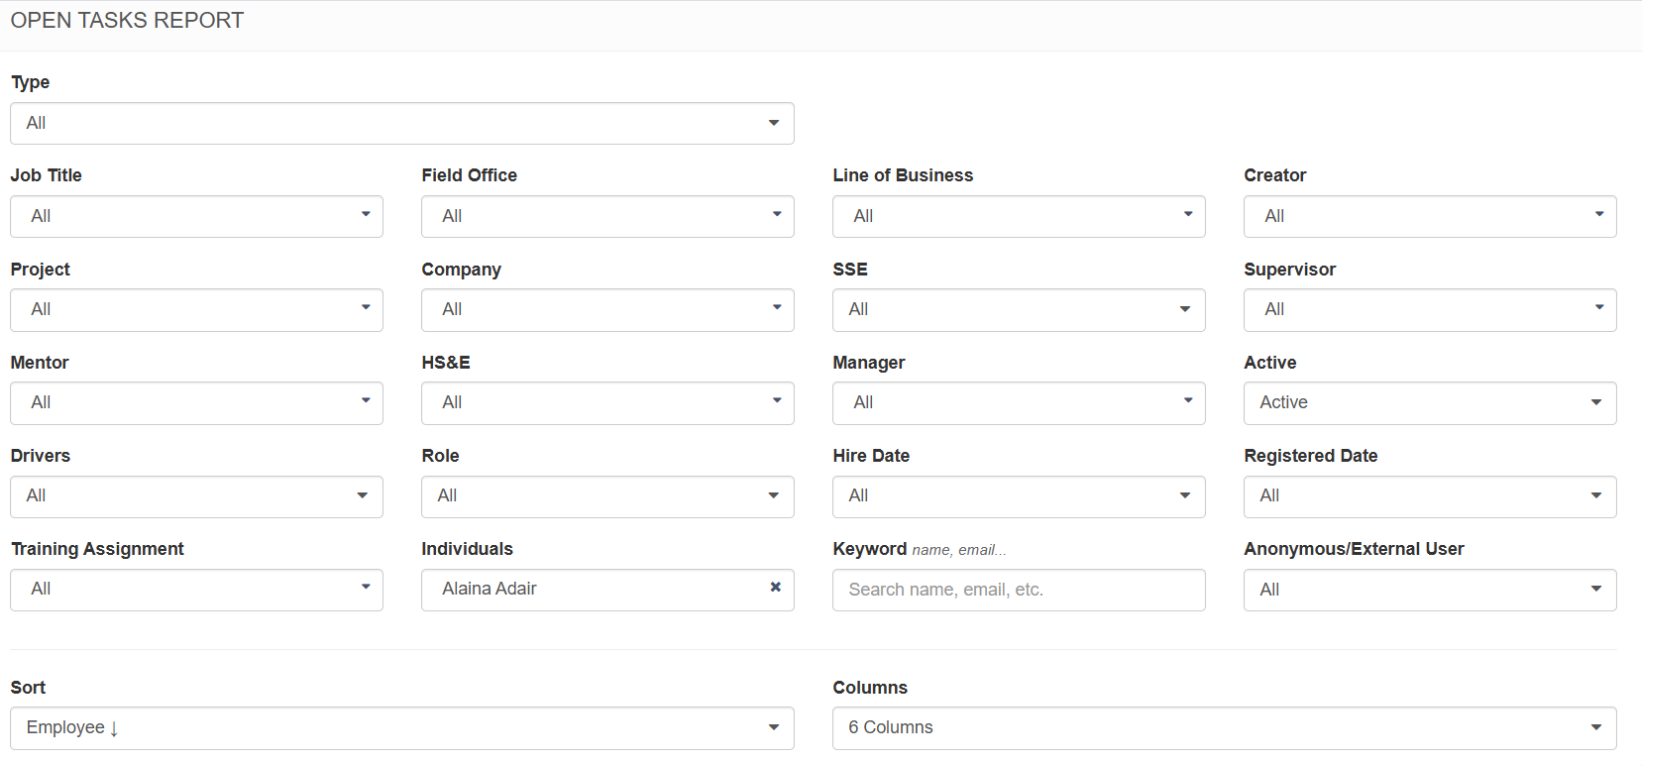Click the Supervisor dropdown arrow
Screen dimensions: 1657x773
click(1599, 309)
